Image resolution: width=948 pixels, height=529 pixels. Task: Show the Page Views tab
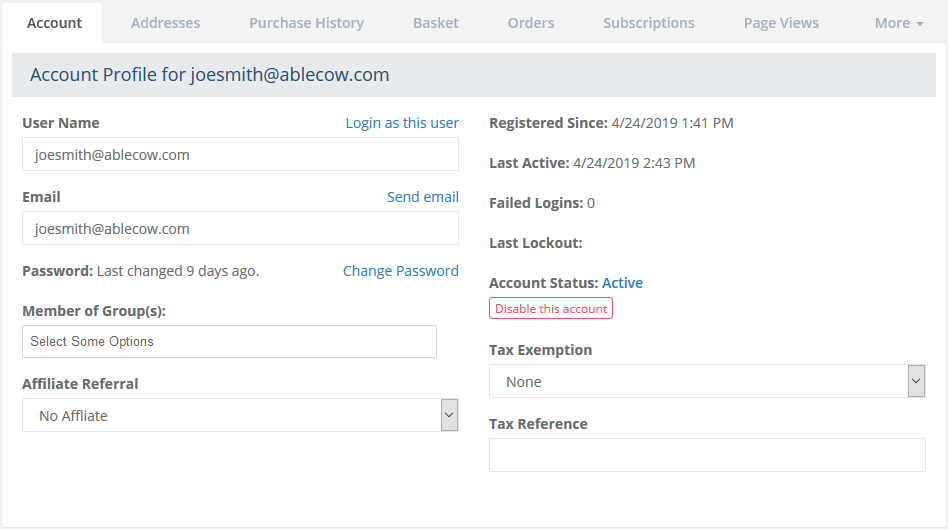pos(780,22)
